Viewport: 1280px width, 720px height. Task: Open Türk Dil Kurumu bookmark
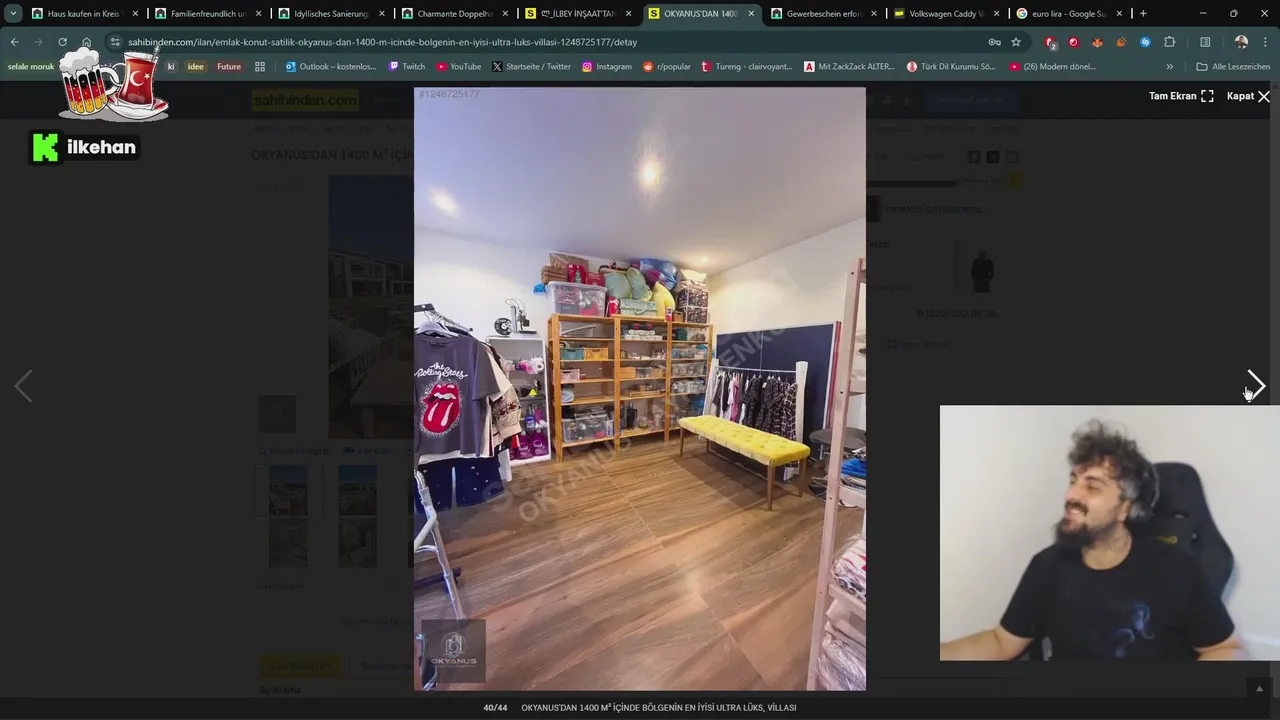tap(951, 66)
